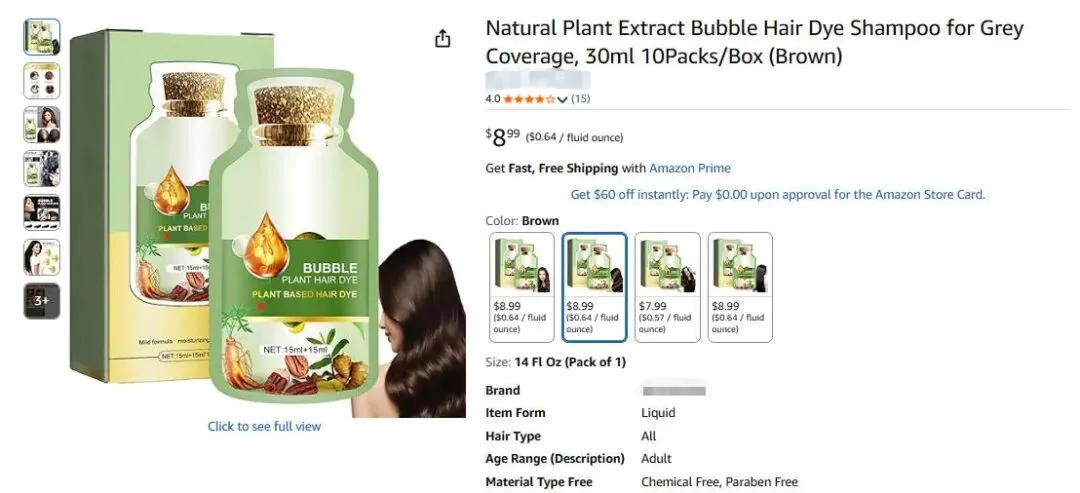Image resolution: width=1080 pixels, height=493 pixels.
Task: Choose the fourth color swatch option
Action: click(x=740, y=287)
